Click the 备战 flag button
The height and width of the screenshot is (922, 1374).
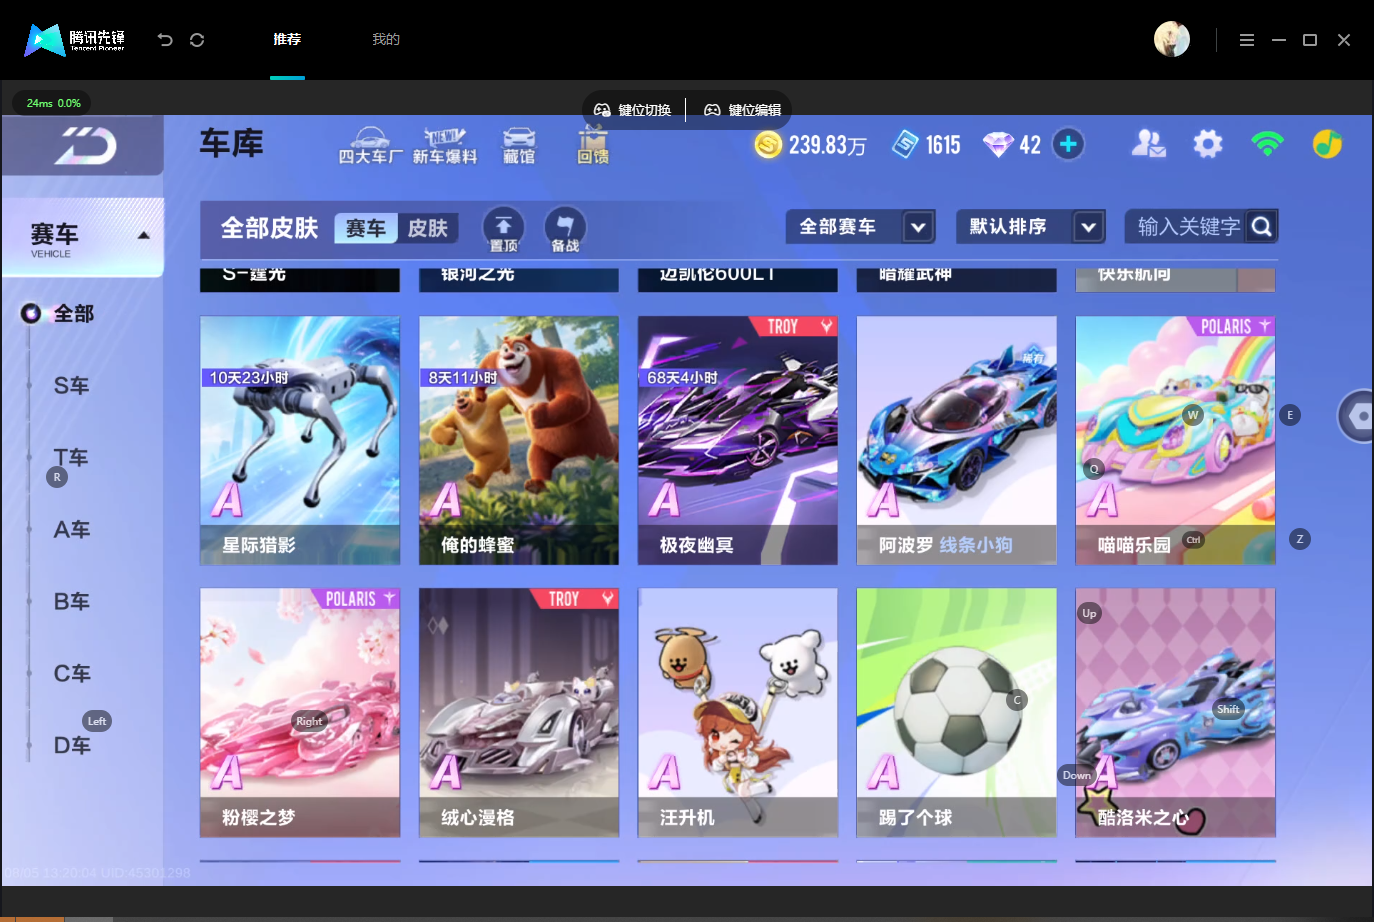pos(565,230)
